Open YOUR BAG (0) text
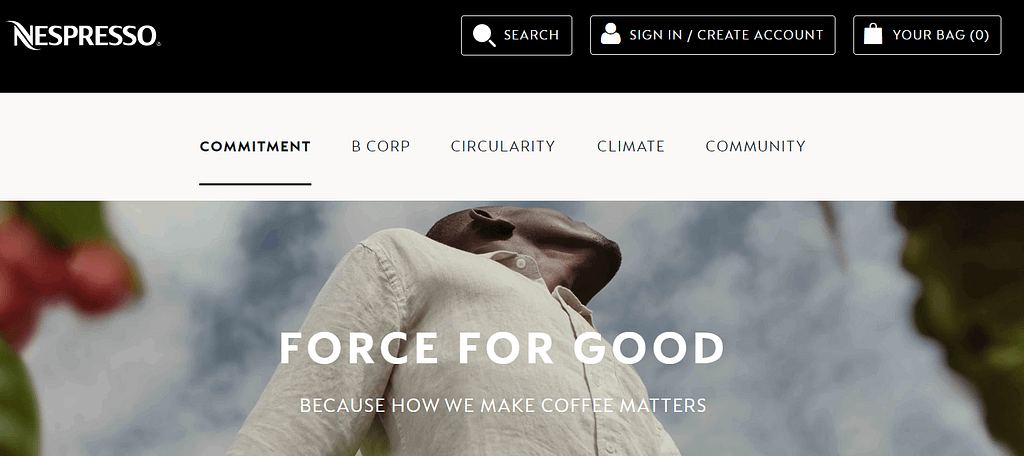 coord(940,35)
